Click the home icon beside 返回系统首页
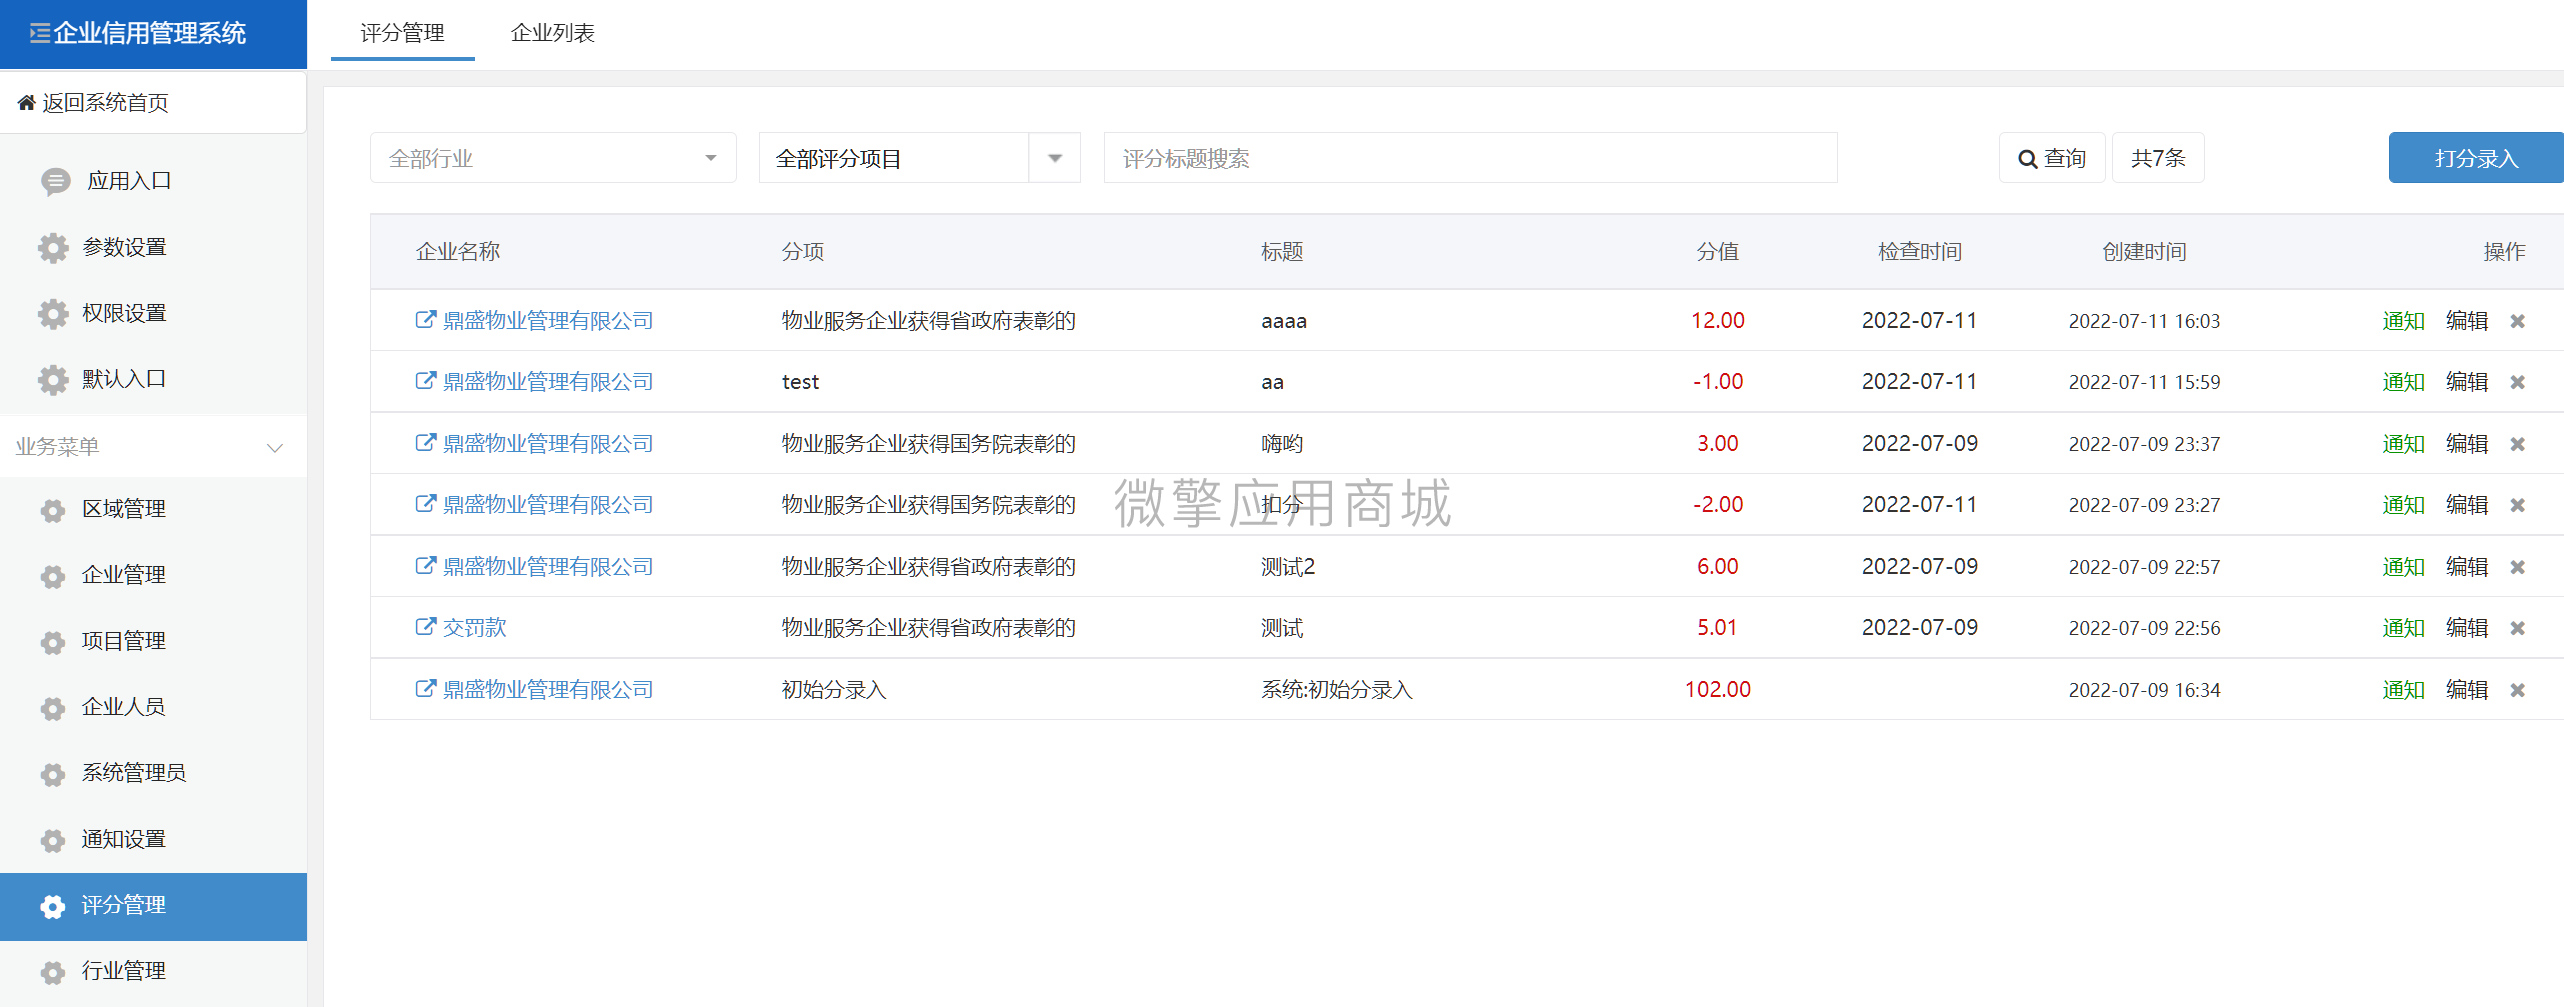This screenshot has width=2564, height=1007. (27, 103)
